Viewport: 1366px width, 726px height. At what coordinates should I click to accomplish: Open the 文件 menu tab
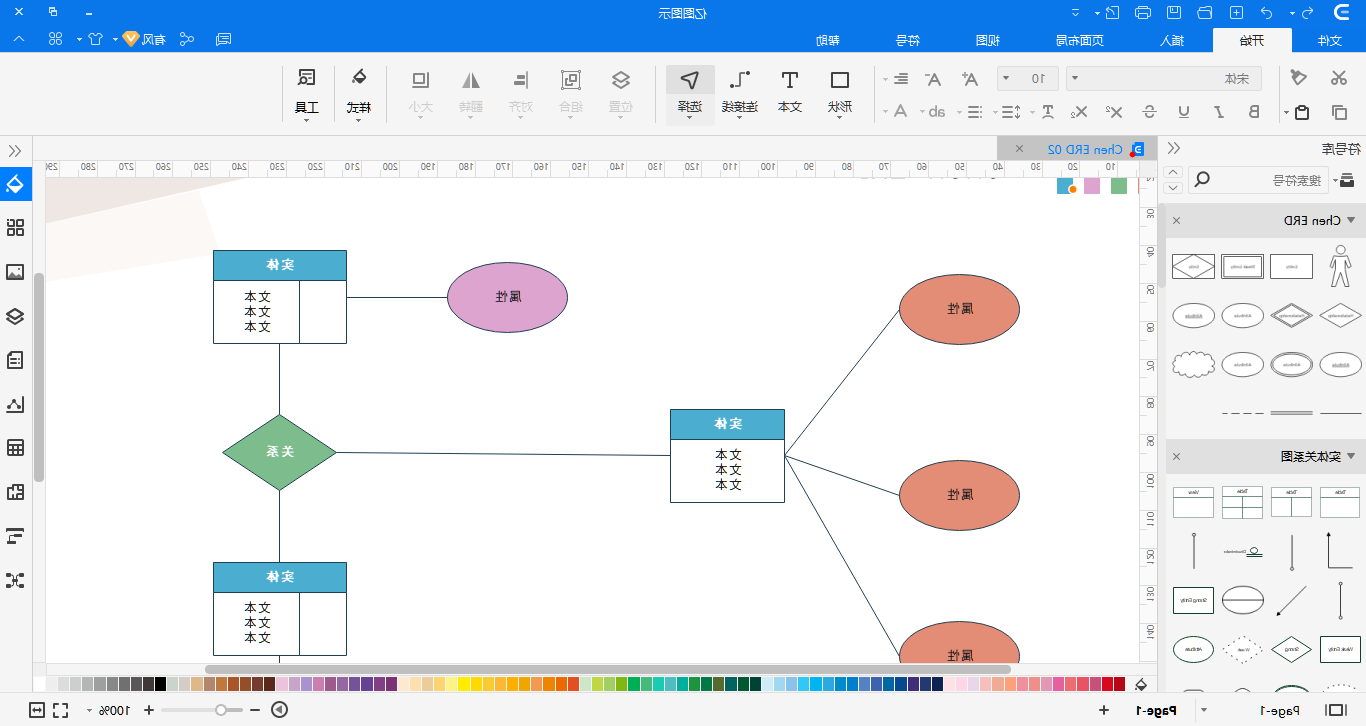coord(1329,41)
